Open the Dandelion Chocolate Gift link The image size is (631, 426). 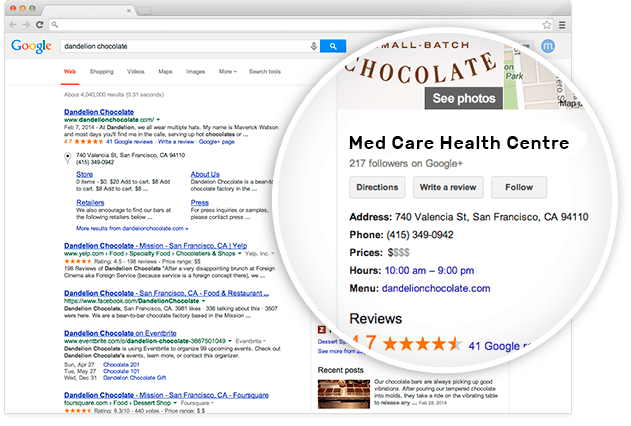(134, 378)
